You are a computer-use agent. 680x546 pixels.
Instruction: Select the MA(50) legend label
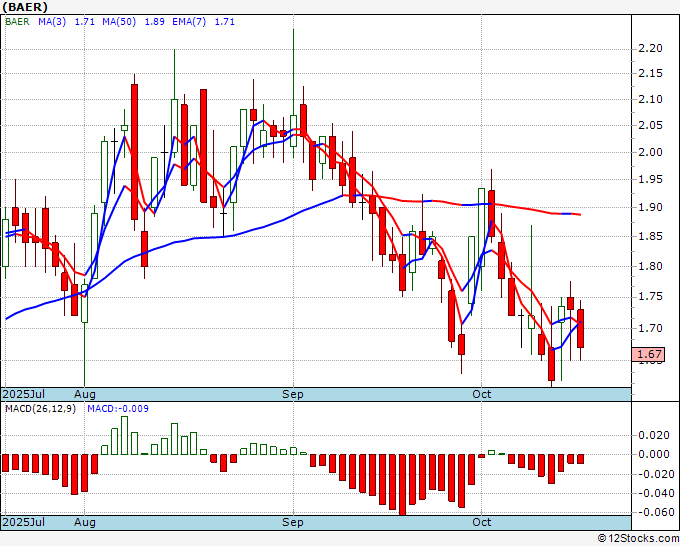pos(119,22)
